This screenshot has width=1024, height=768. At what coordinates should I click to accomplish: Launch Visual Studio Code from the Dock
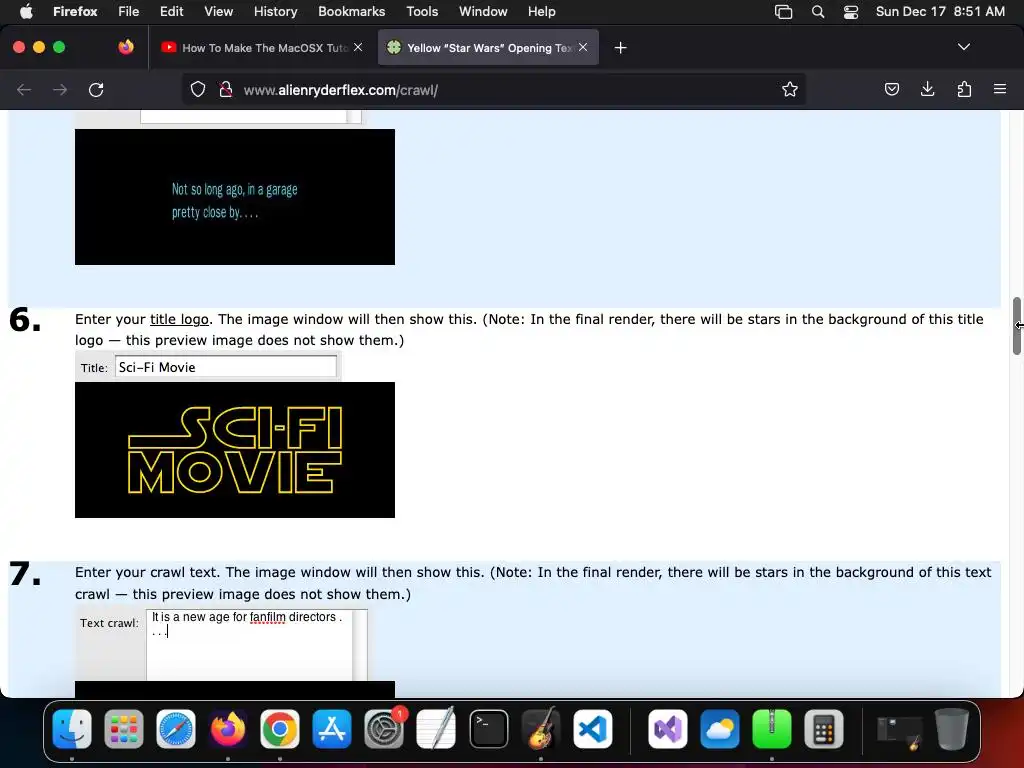(592, 729)
